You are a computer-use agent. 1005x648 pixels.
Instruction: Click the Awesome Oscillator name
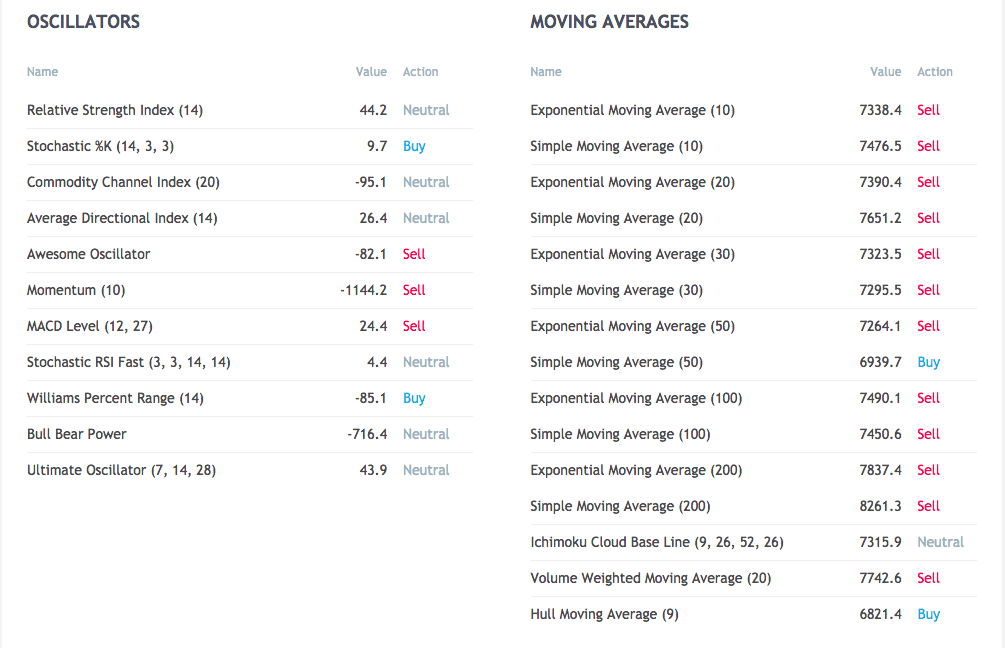pos(88,254)
